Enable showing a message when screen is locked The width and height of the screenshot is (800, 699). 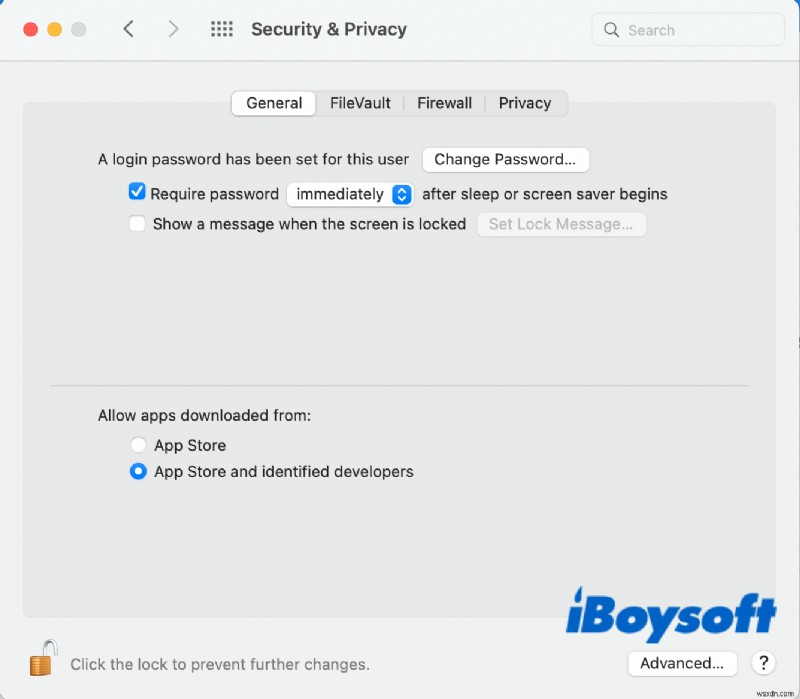[137, 224]
